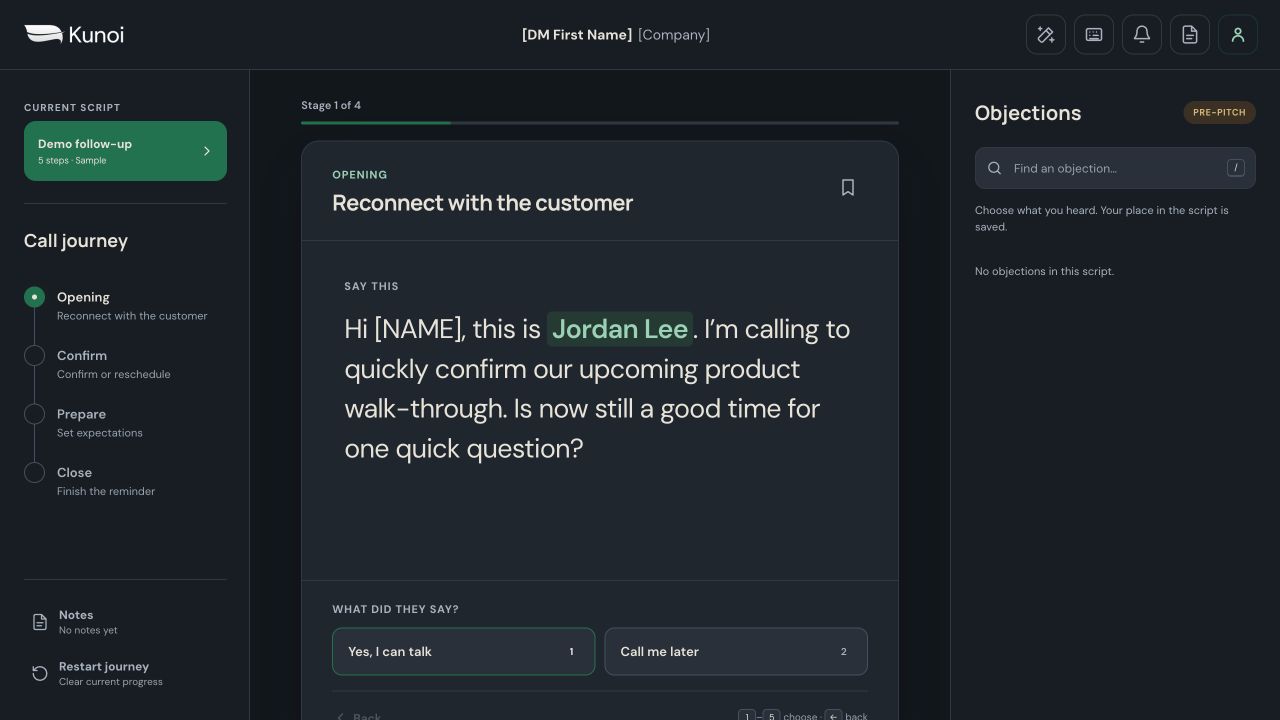Click the highlighted name Jordan Lee
Image resolution: width=1280 pixels, height=720 pixels.
click(620, 329)
